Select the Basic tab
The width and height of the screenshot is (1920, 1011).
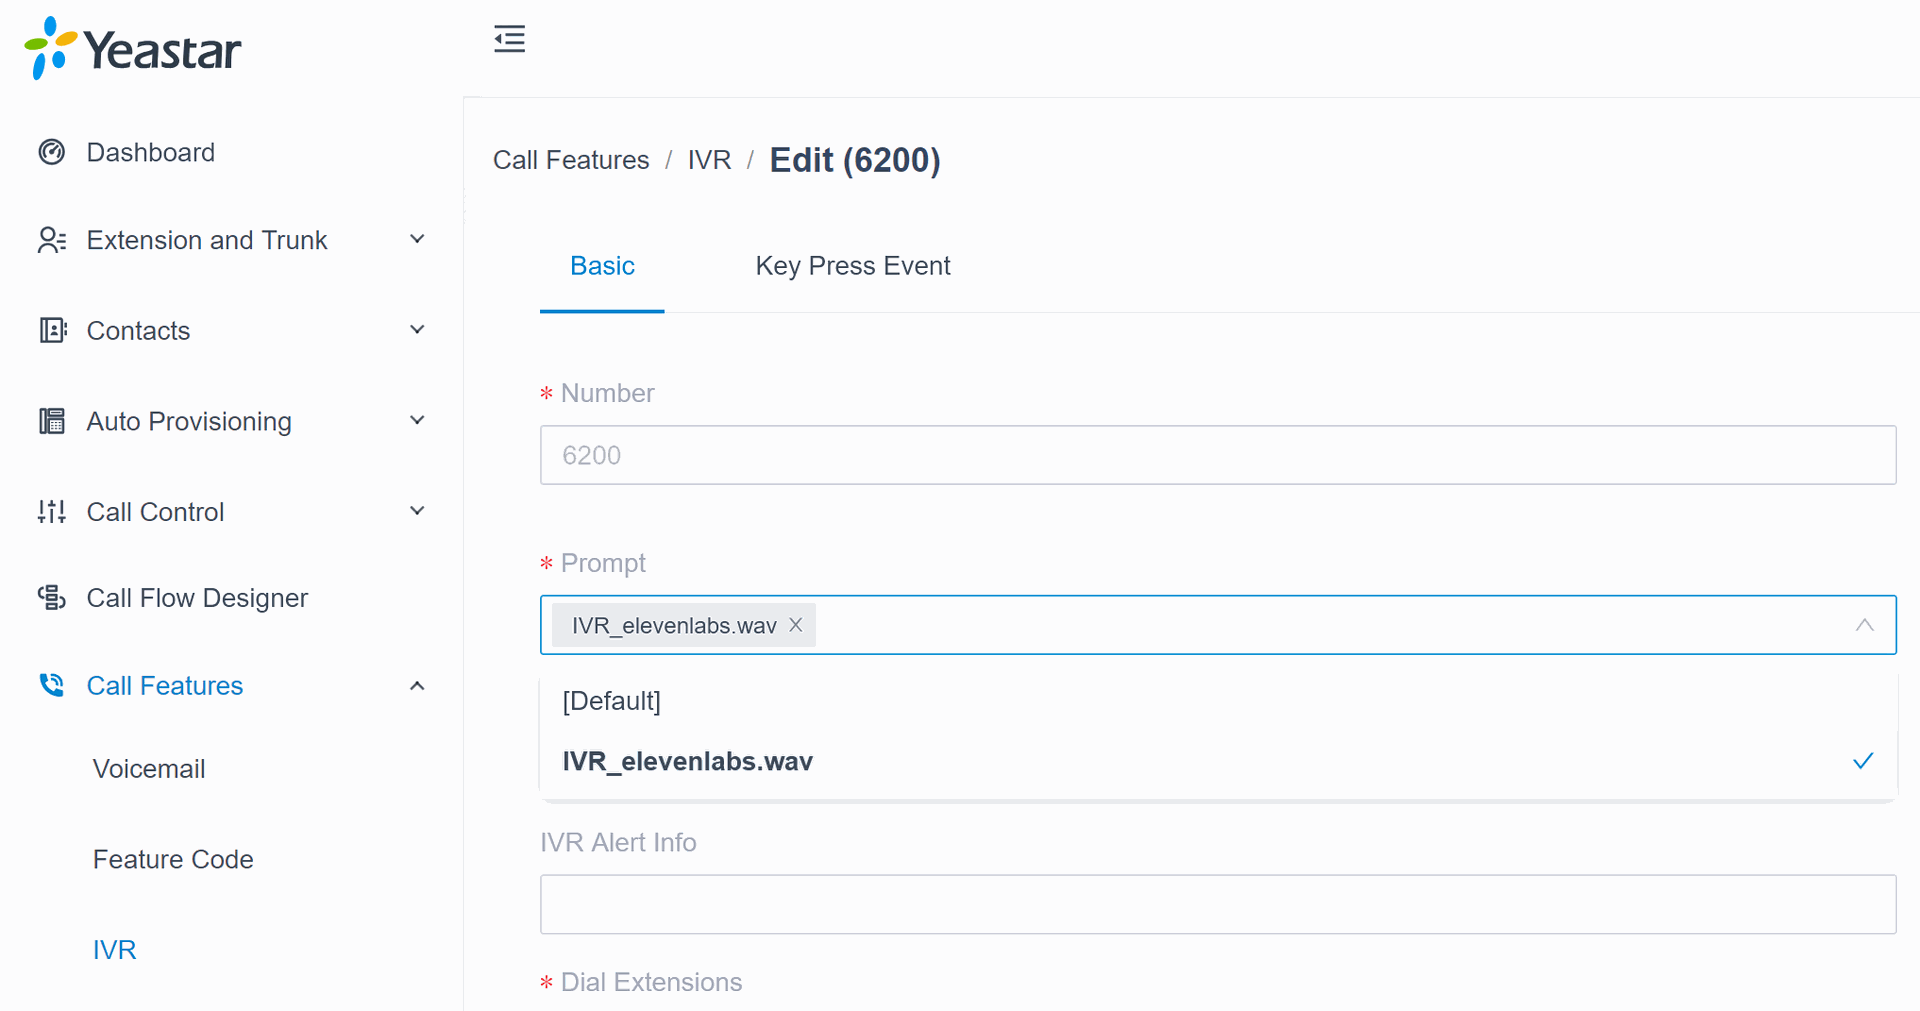602,266
